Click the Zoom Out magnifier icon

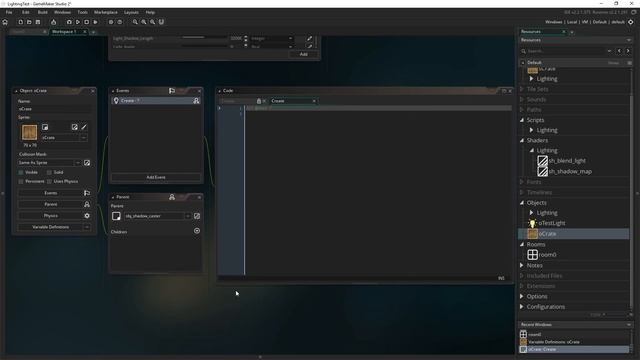coord(135,22)
